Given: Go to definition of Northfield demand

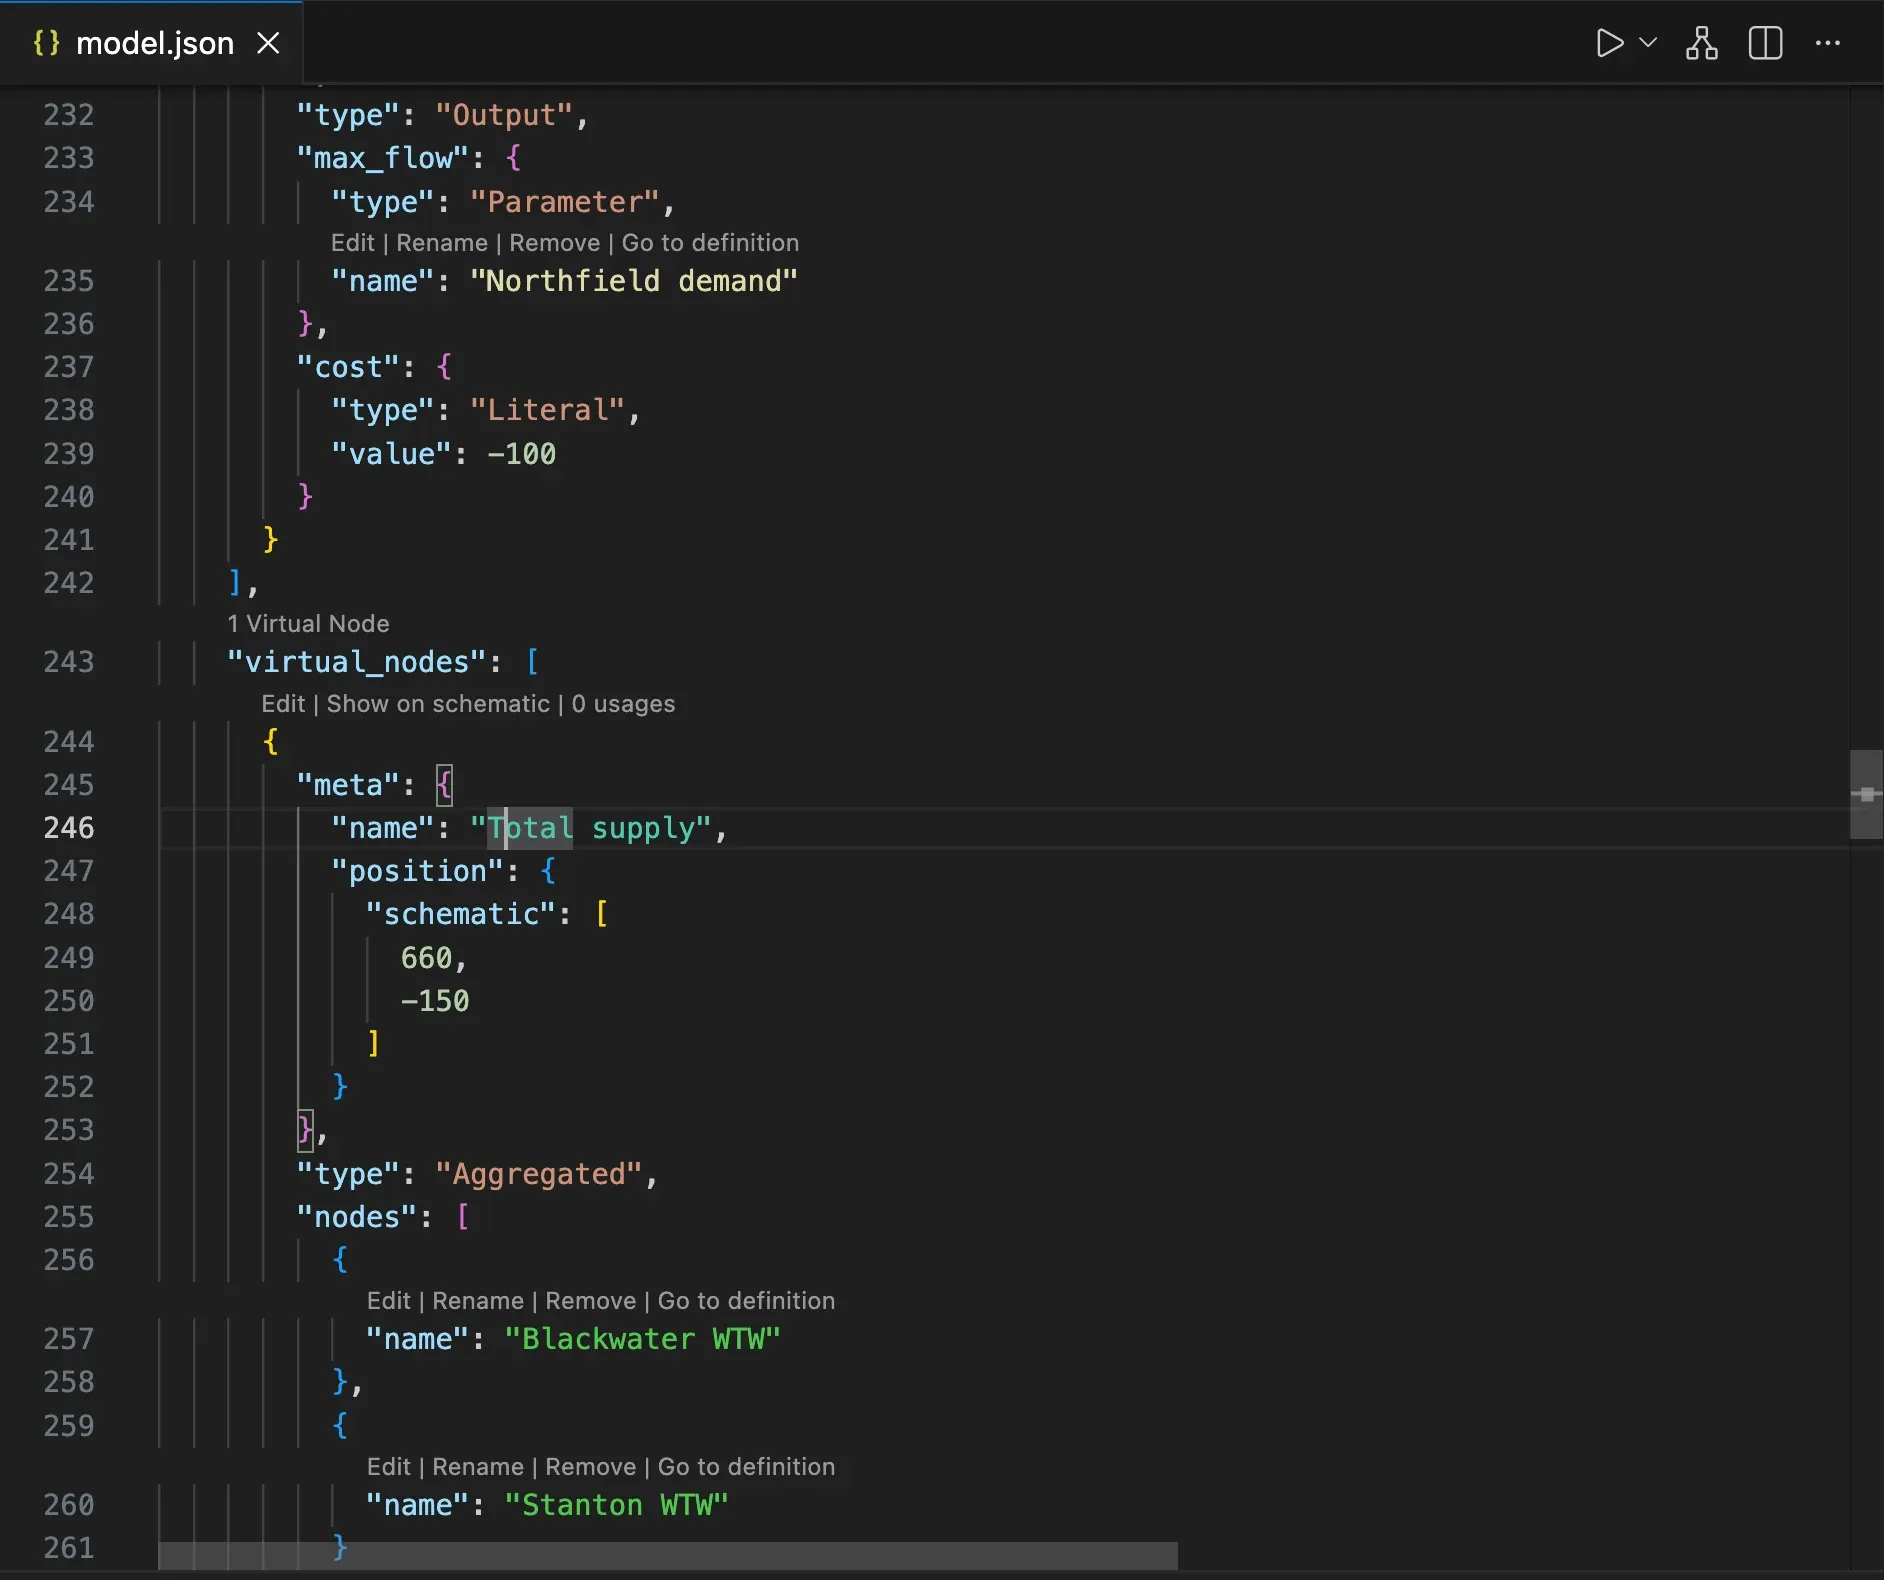Looking at the screenshot, I should [x=710, y=243].
